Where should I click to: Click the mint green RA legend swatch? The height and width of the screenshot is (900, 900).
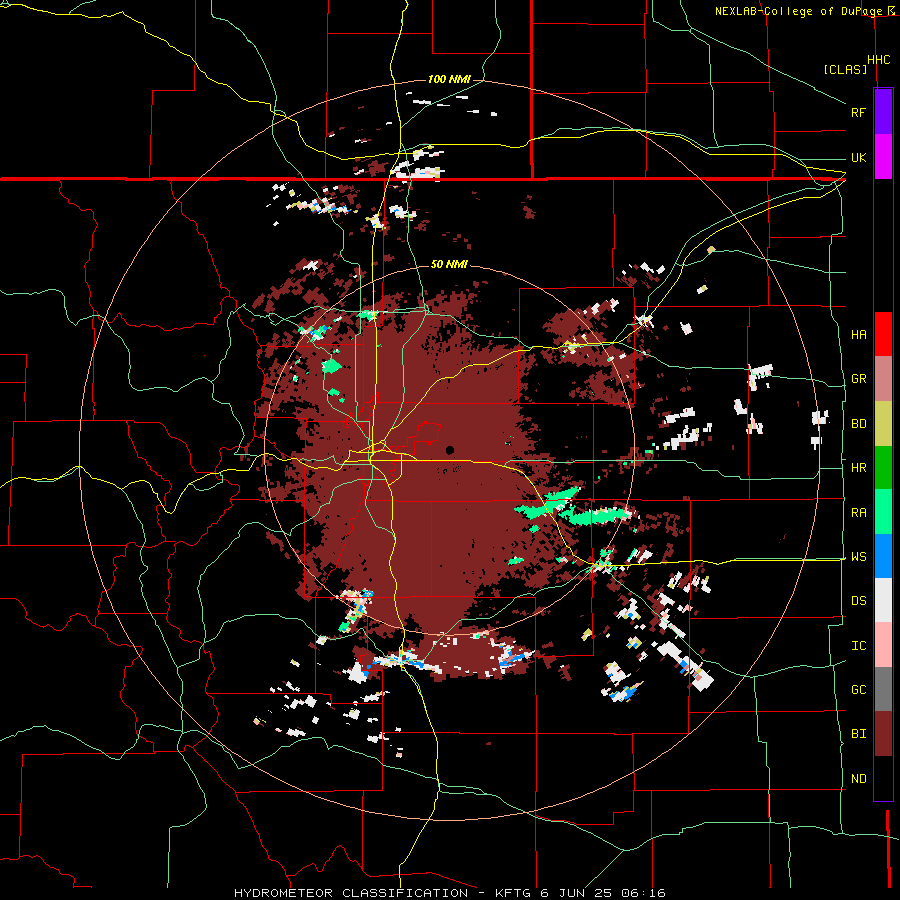(883, 512)
